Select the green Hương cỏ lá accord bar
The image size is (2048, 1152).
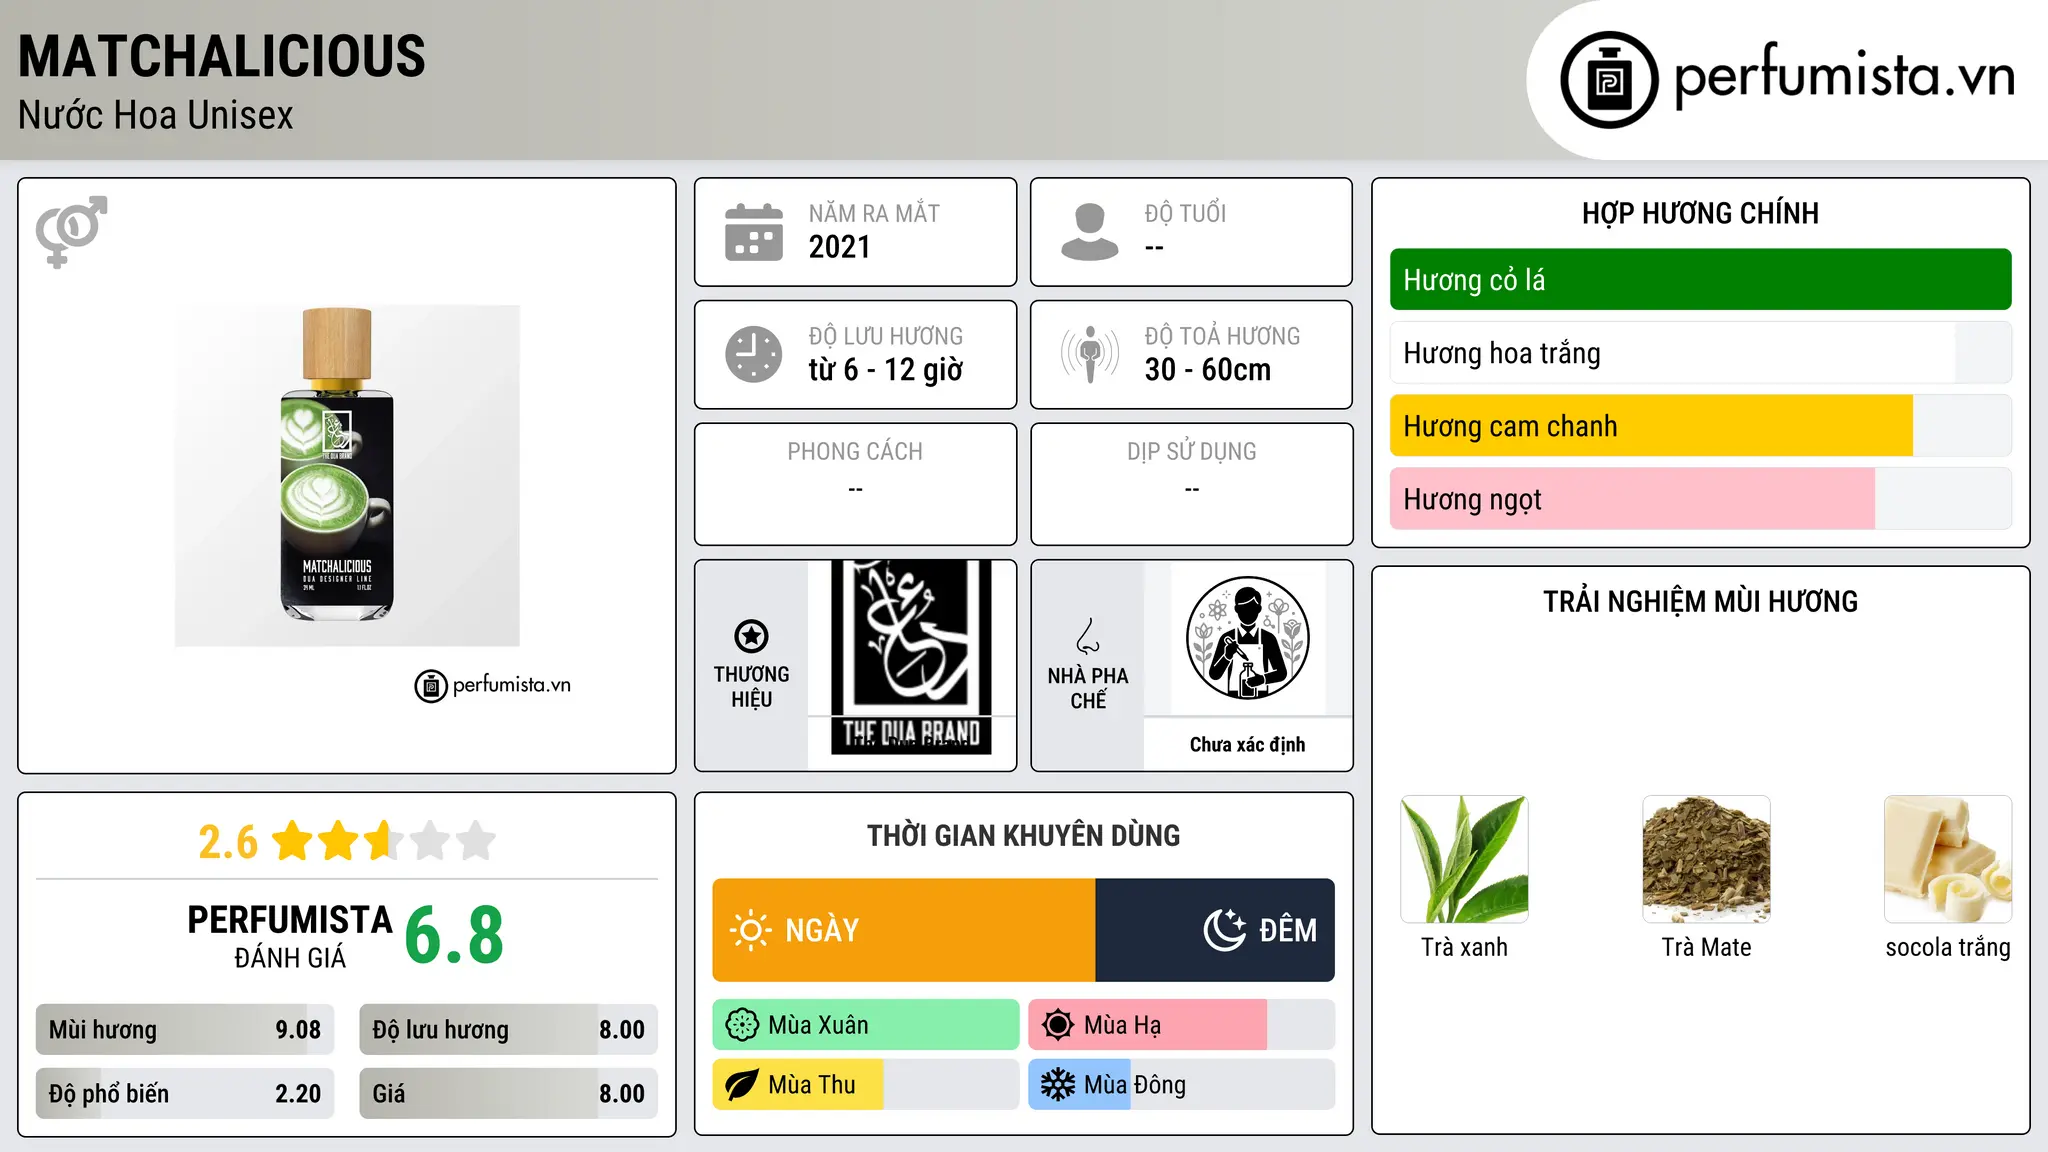[x=1700, y=280]
